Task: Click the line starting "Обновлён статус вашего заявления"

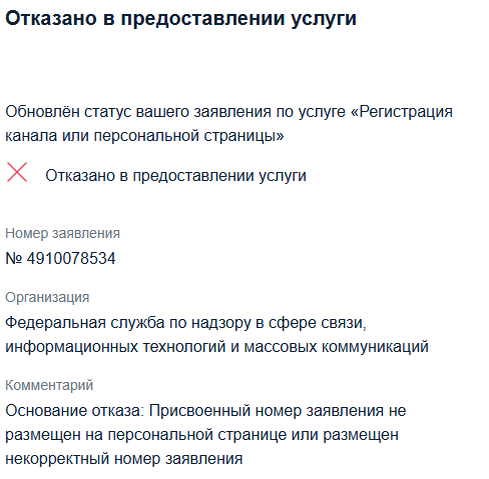Action: click(229, 112)
